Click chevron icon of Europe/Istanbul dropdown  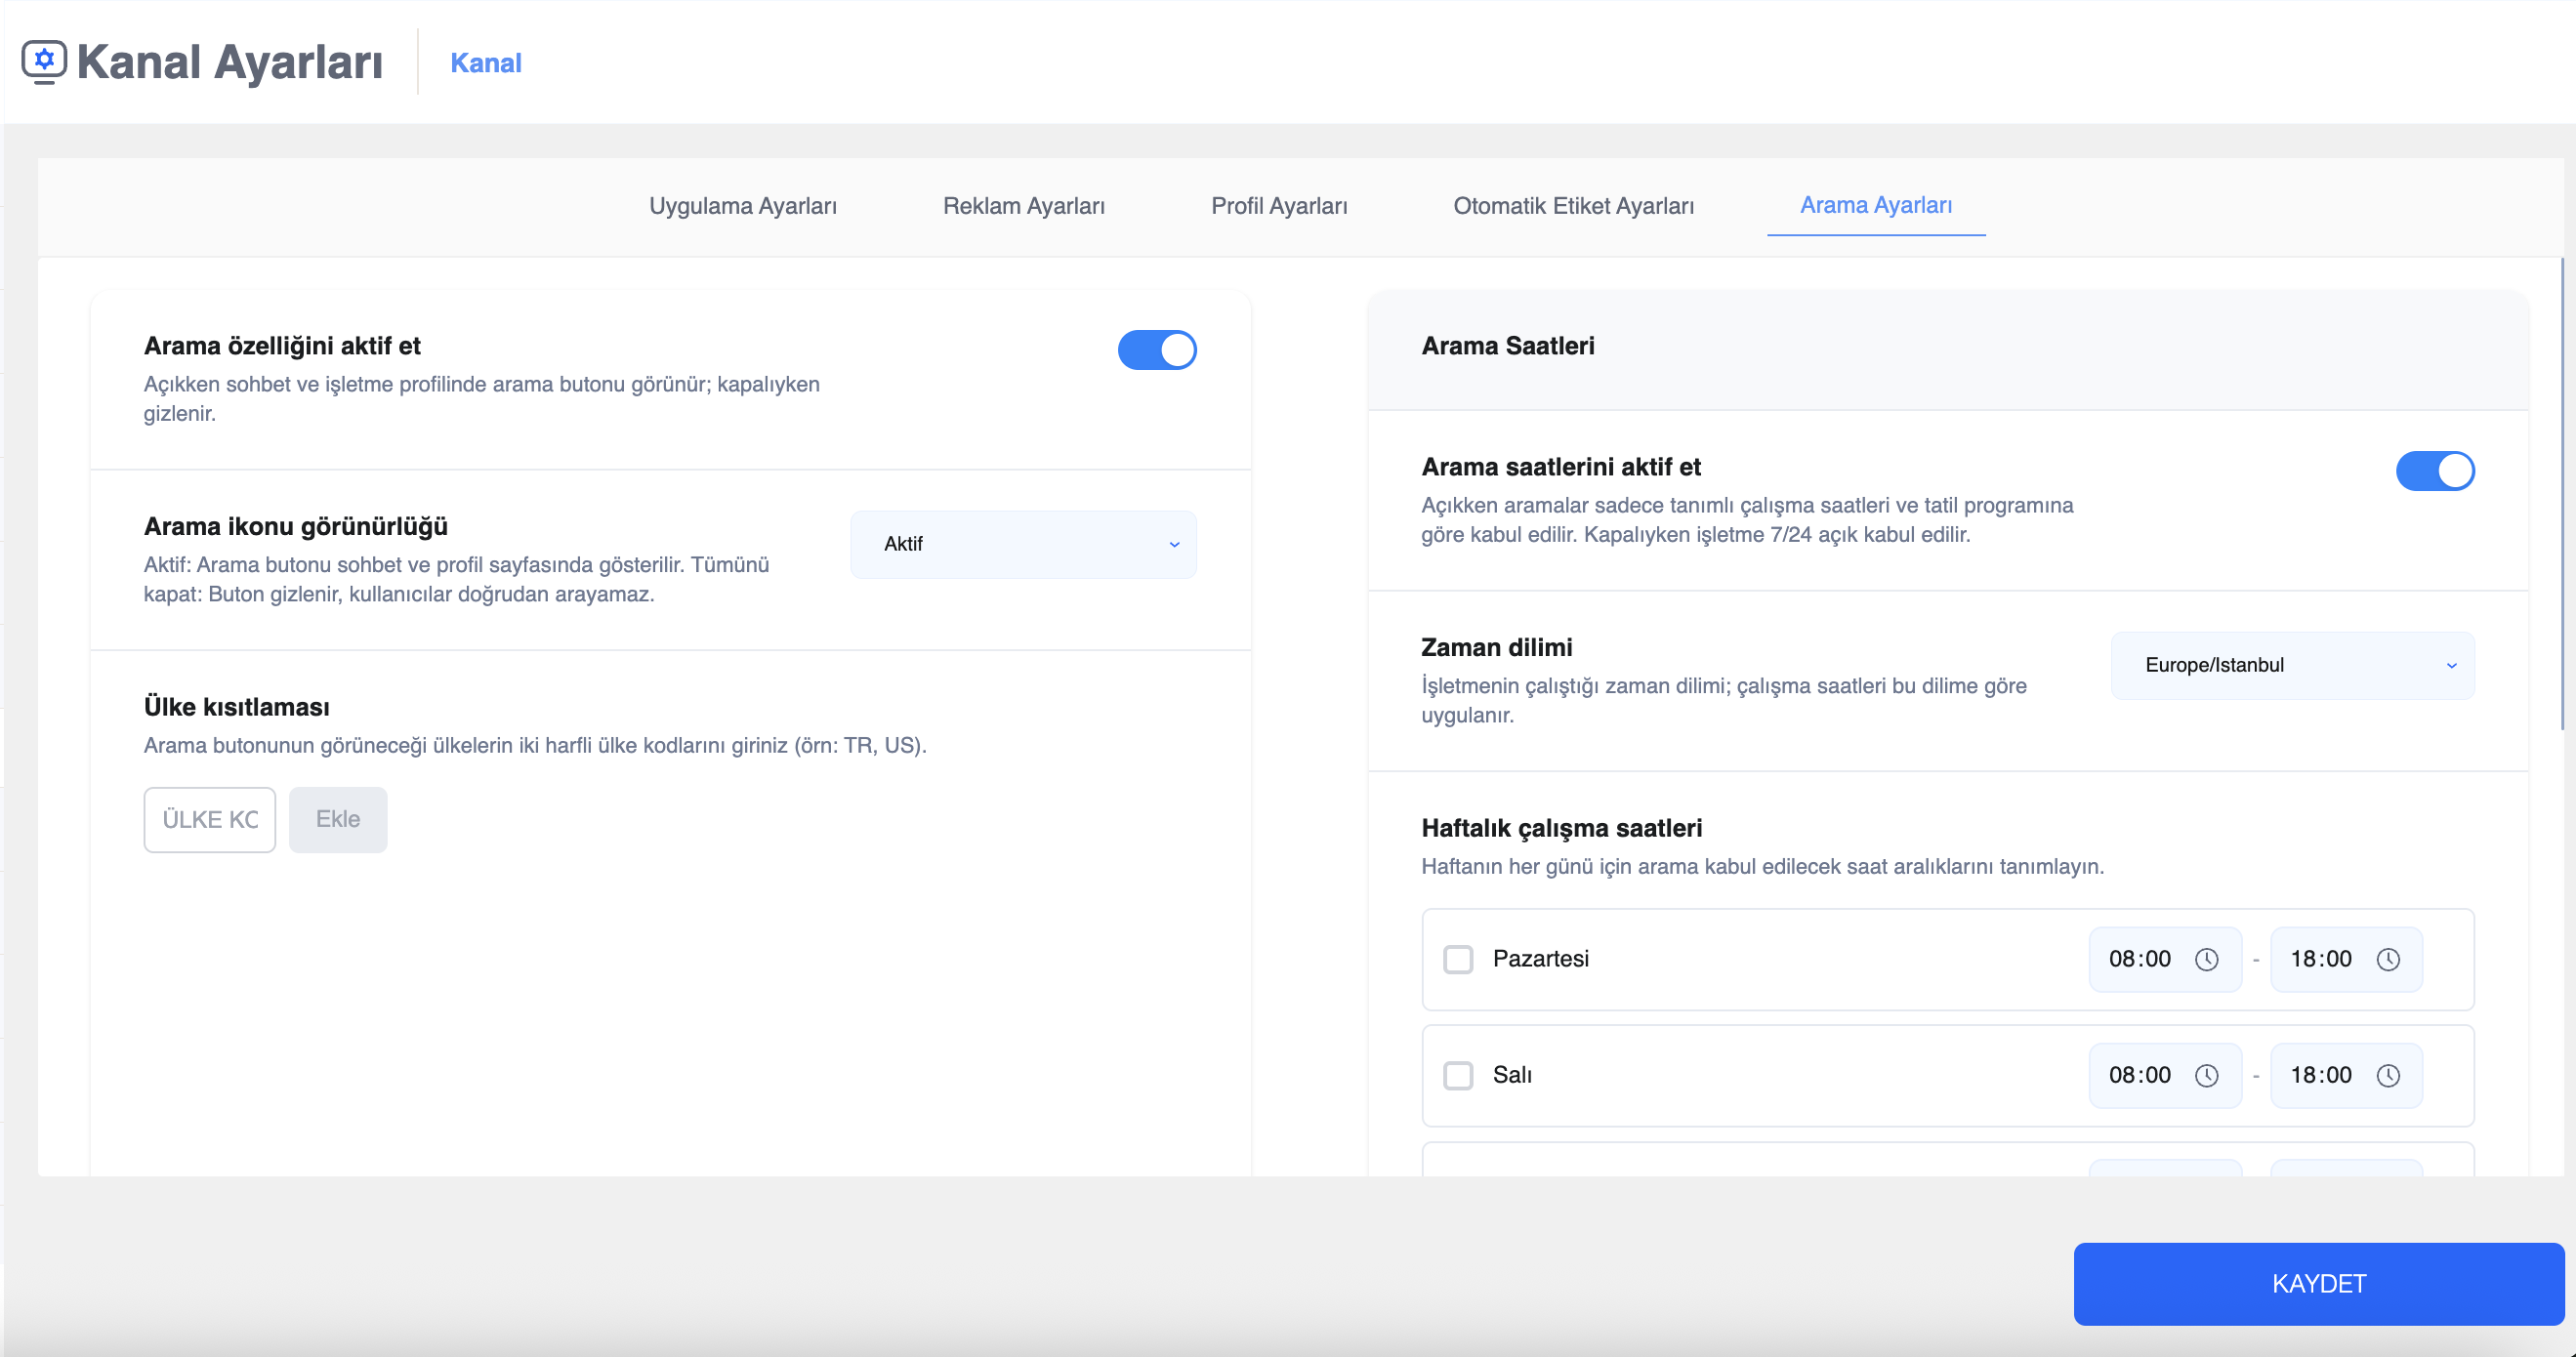coord(2451,666)
